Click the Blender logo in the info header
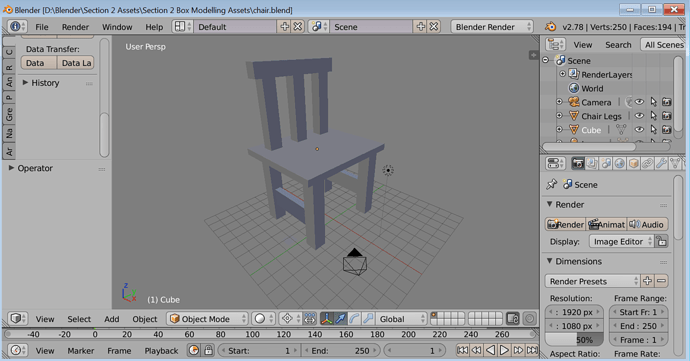The height and width of the screenshot is (361, 690). 551,27
